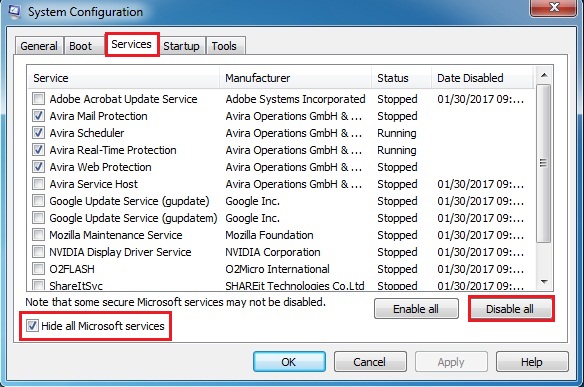Toggle Hide all Microsoft services checkbox
The image size is (584, 387).
tap(32, 326)
